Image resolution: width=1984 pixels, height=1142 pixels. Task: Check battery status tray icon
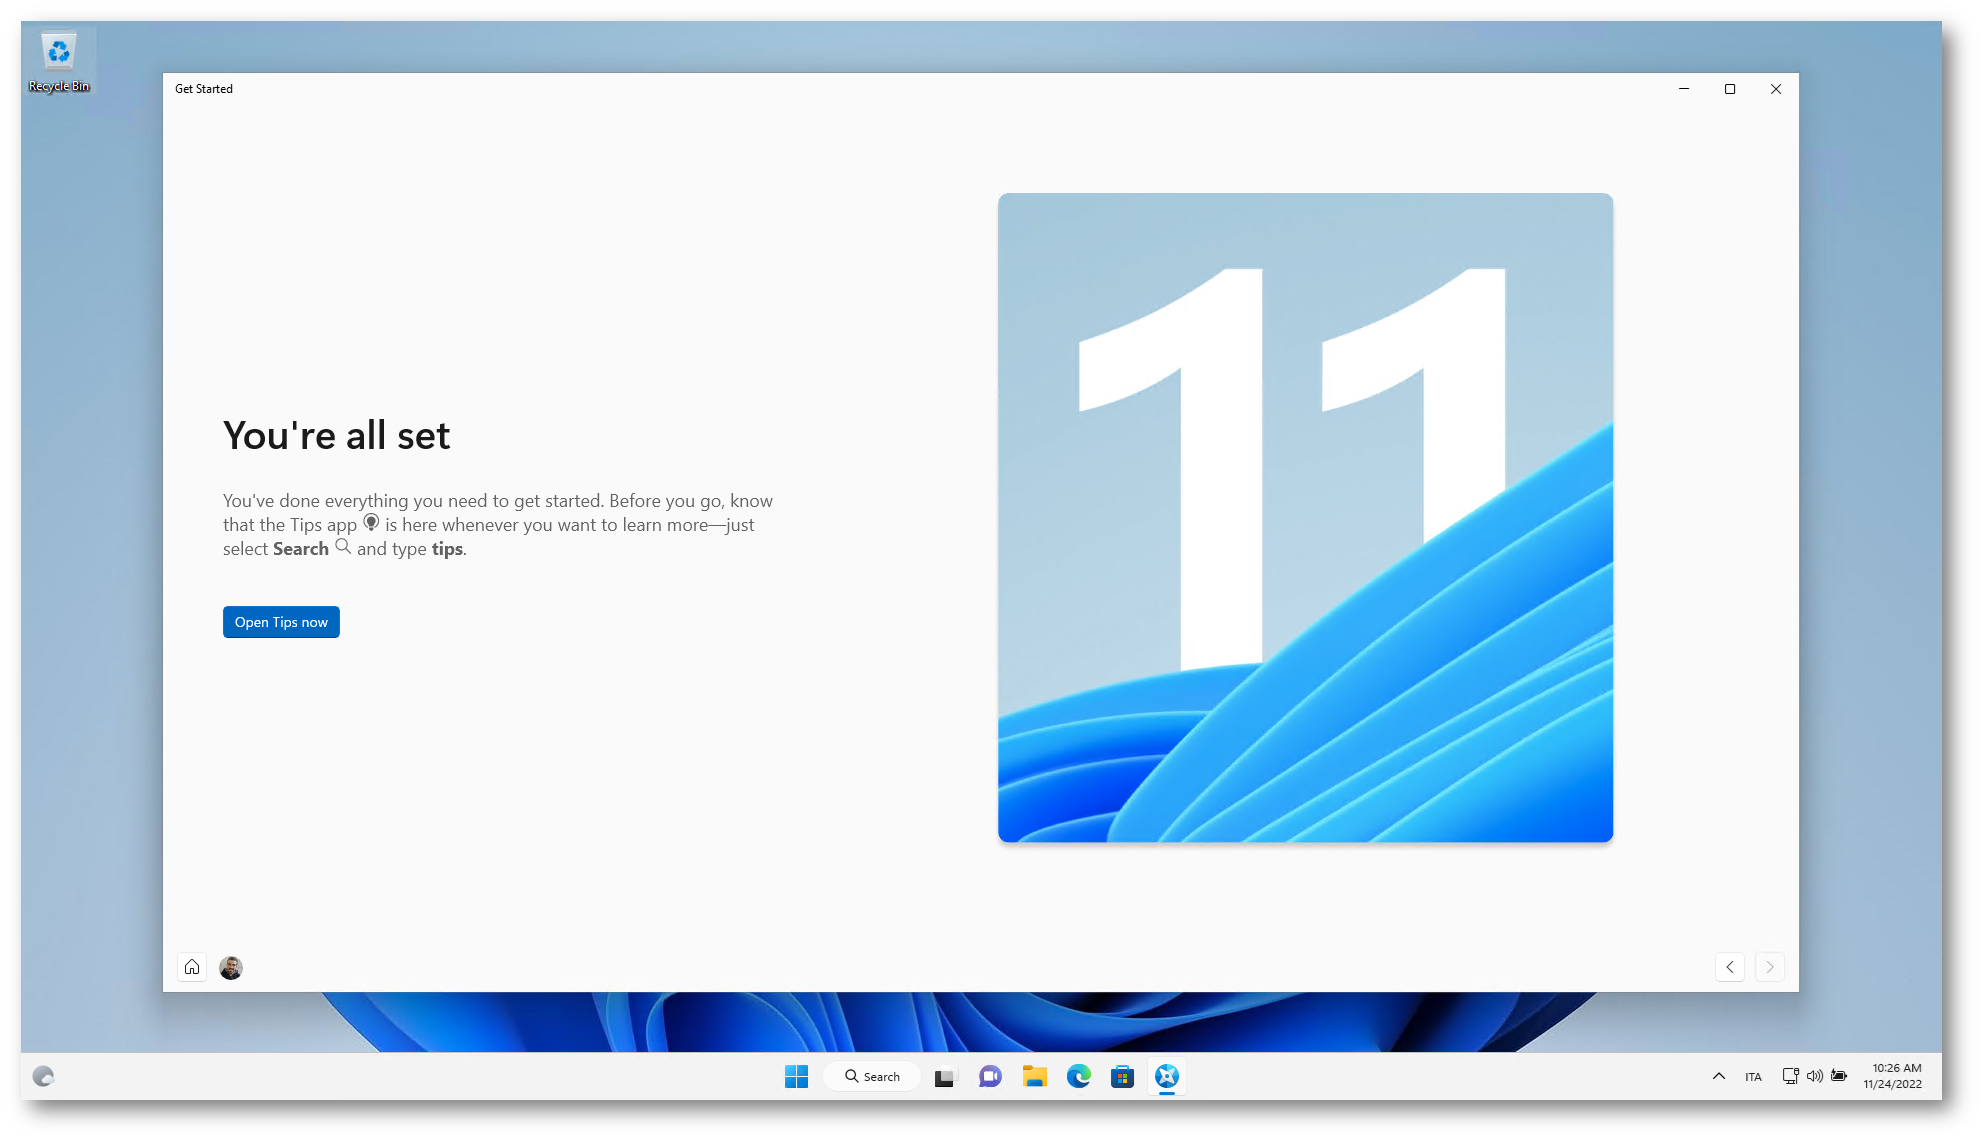(x=1839, y=1076)
